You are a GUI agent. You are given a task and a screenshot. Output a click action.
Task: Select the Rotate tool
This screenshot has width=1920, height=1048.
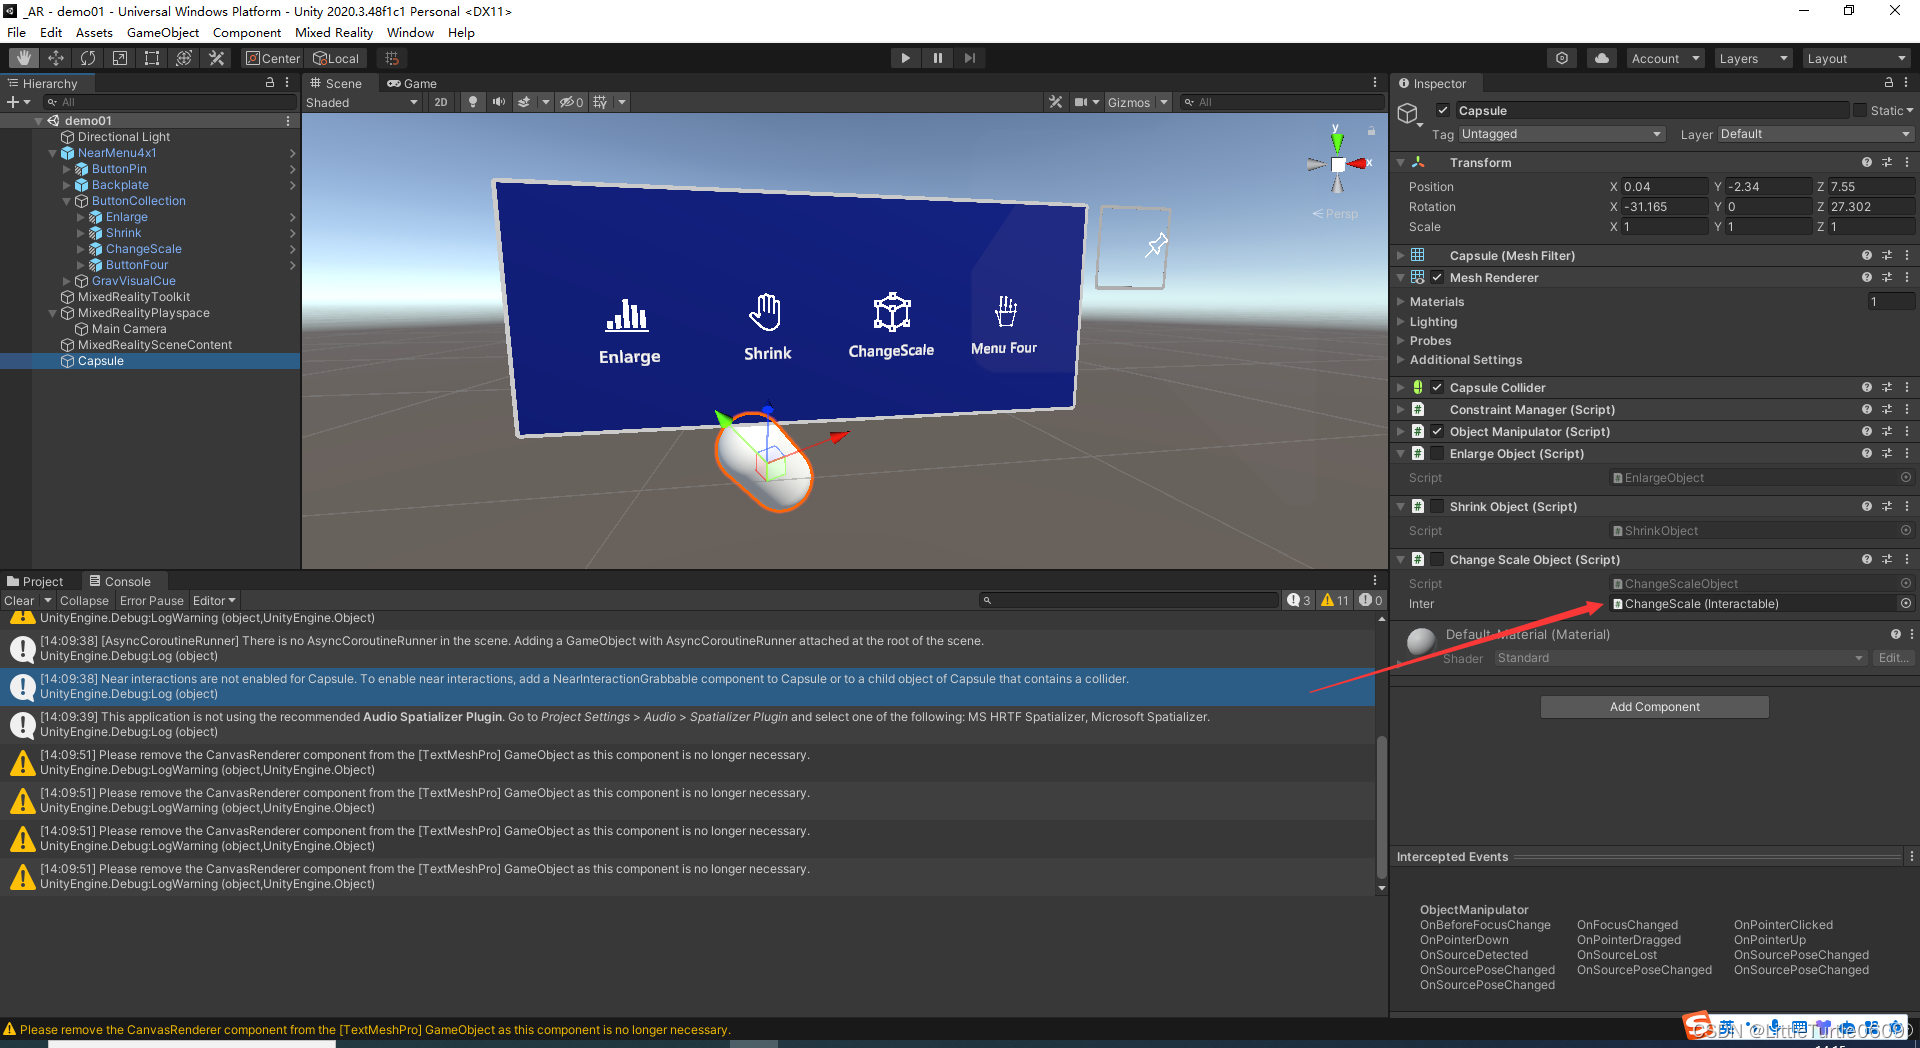click(87, 57)
